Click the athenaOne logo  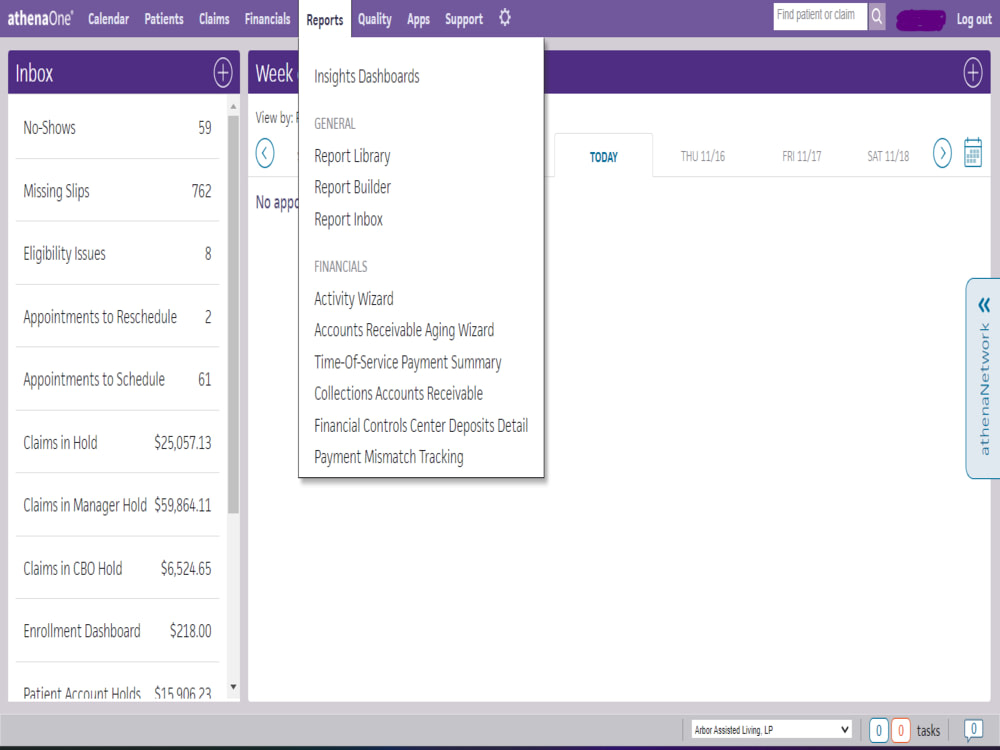[x=40, y=18]
